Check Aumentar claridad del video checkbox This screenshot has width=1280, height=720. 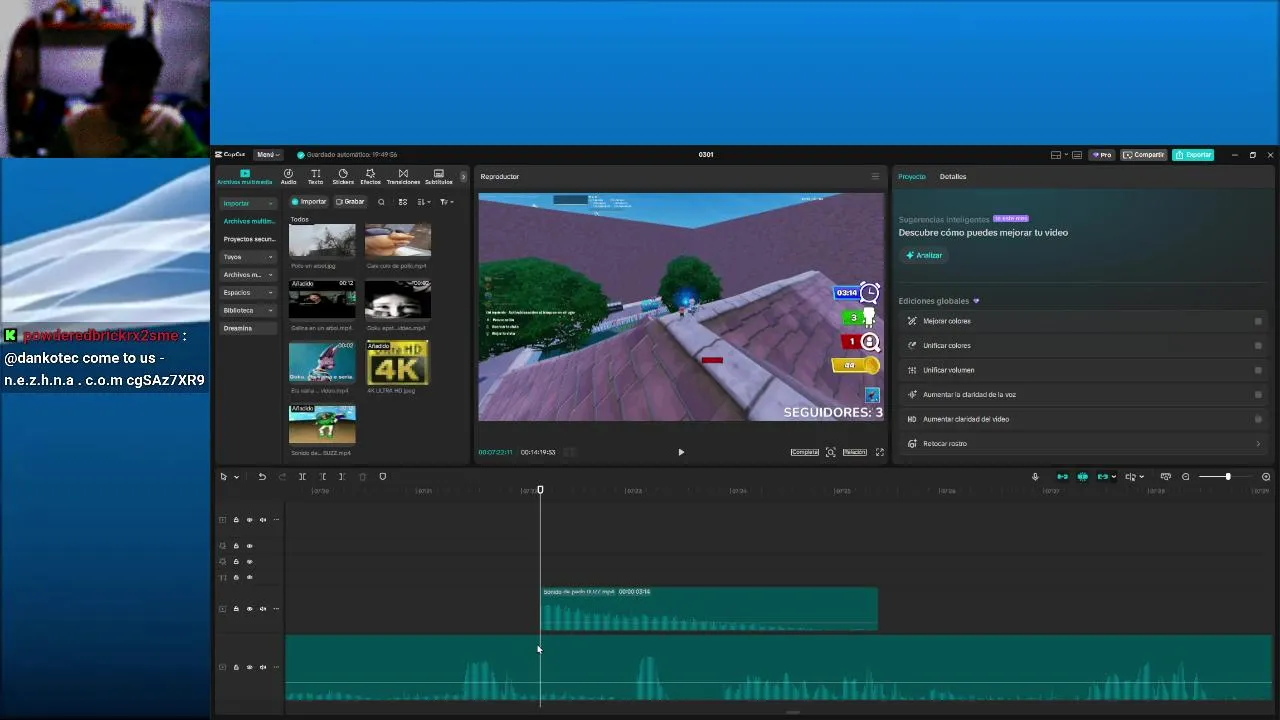(1258, 419)
